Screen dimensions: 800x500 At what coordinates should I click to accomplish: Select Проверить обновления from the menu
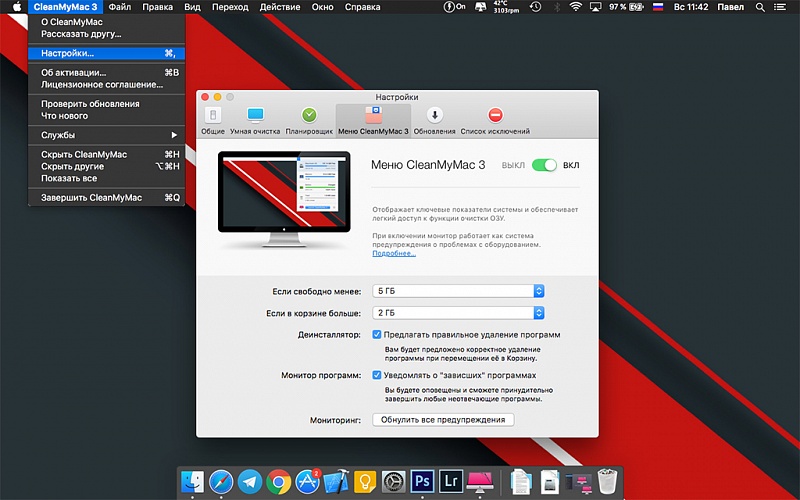click(x=90, y=104)
